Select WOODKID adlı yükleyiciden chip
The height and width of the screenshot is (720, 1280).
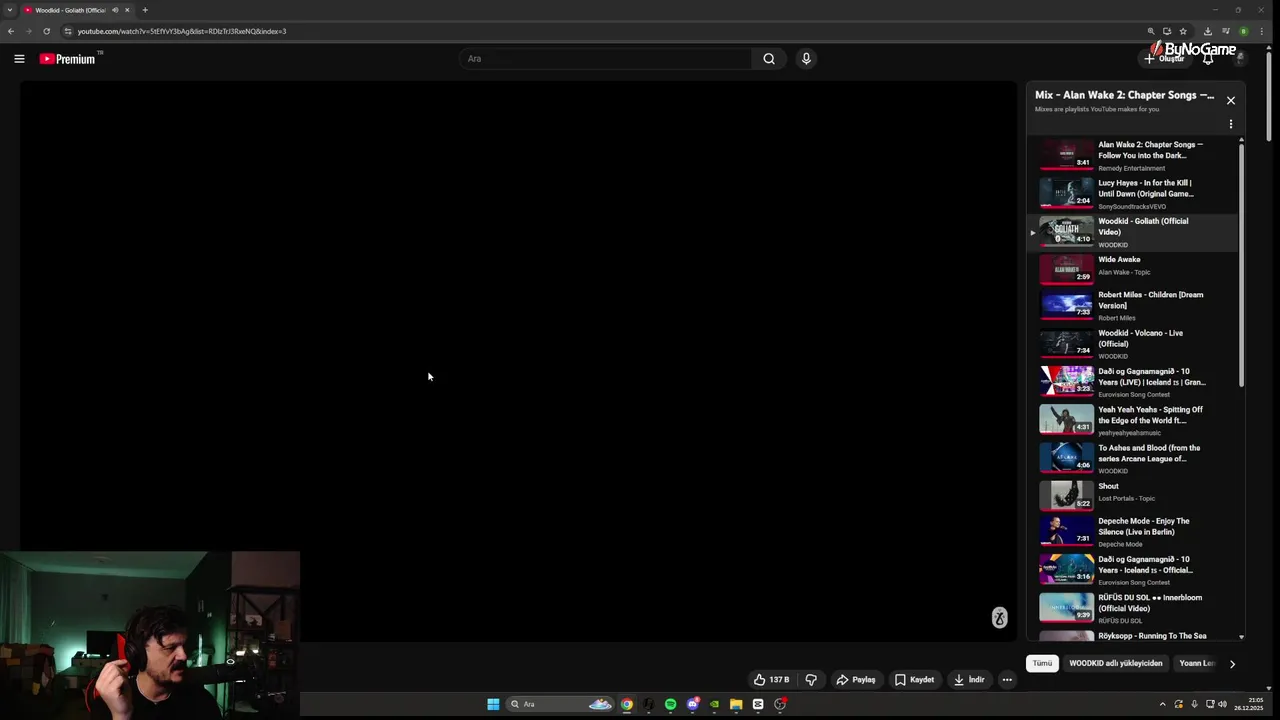click(x=1116, y=663)
